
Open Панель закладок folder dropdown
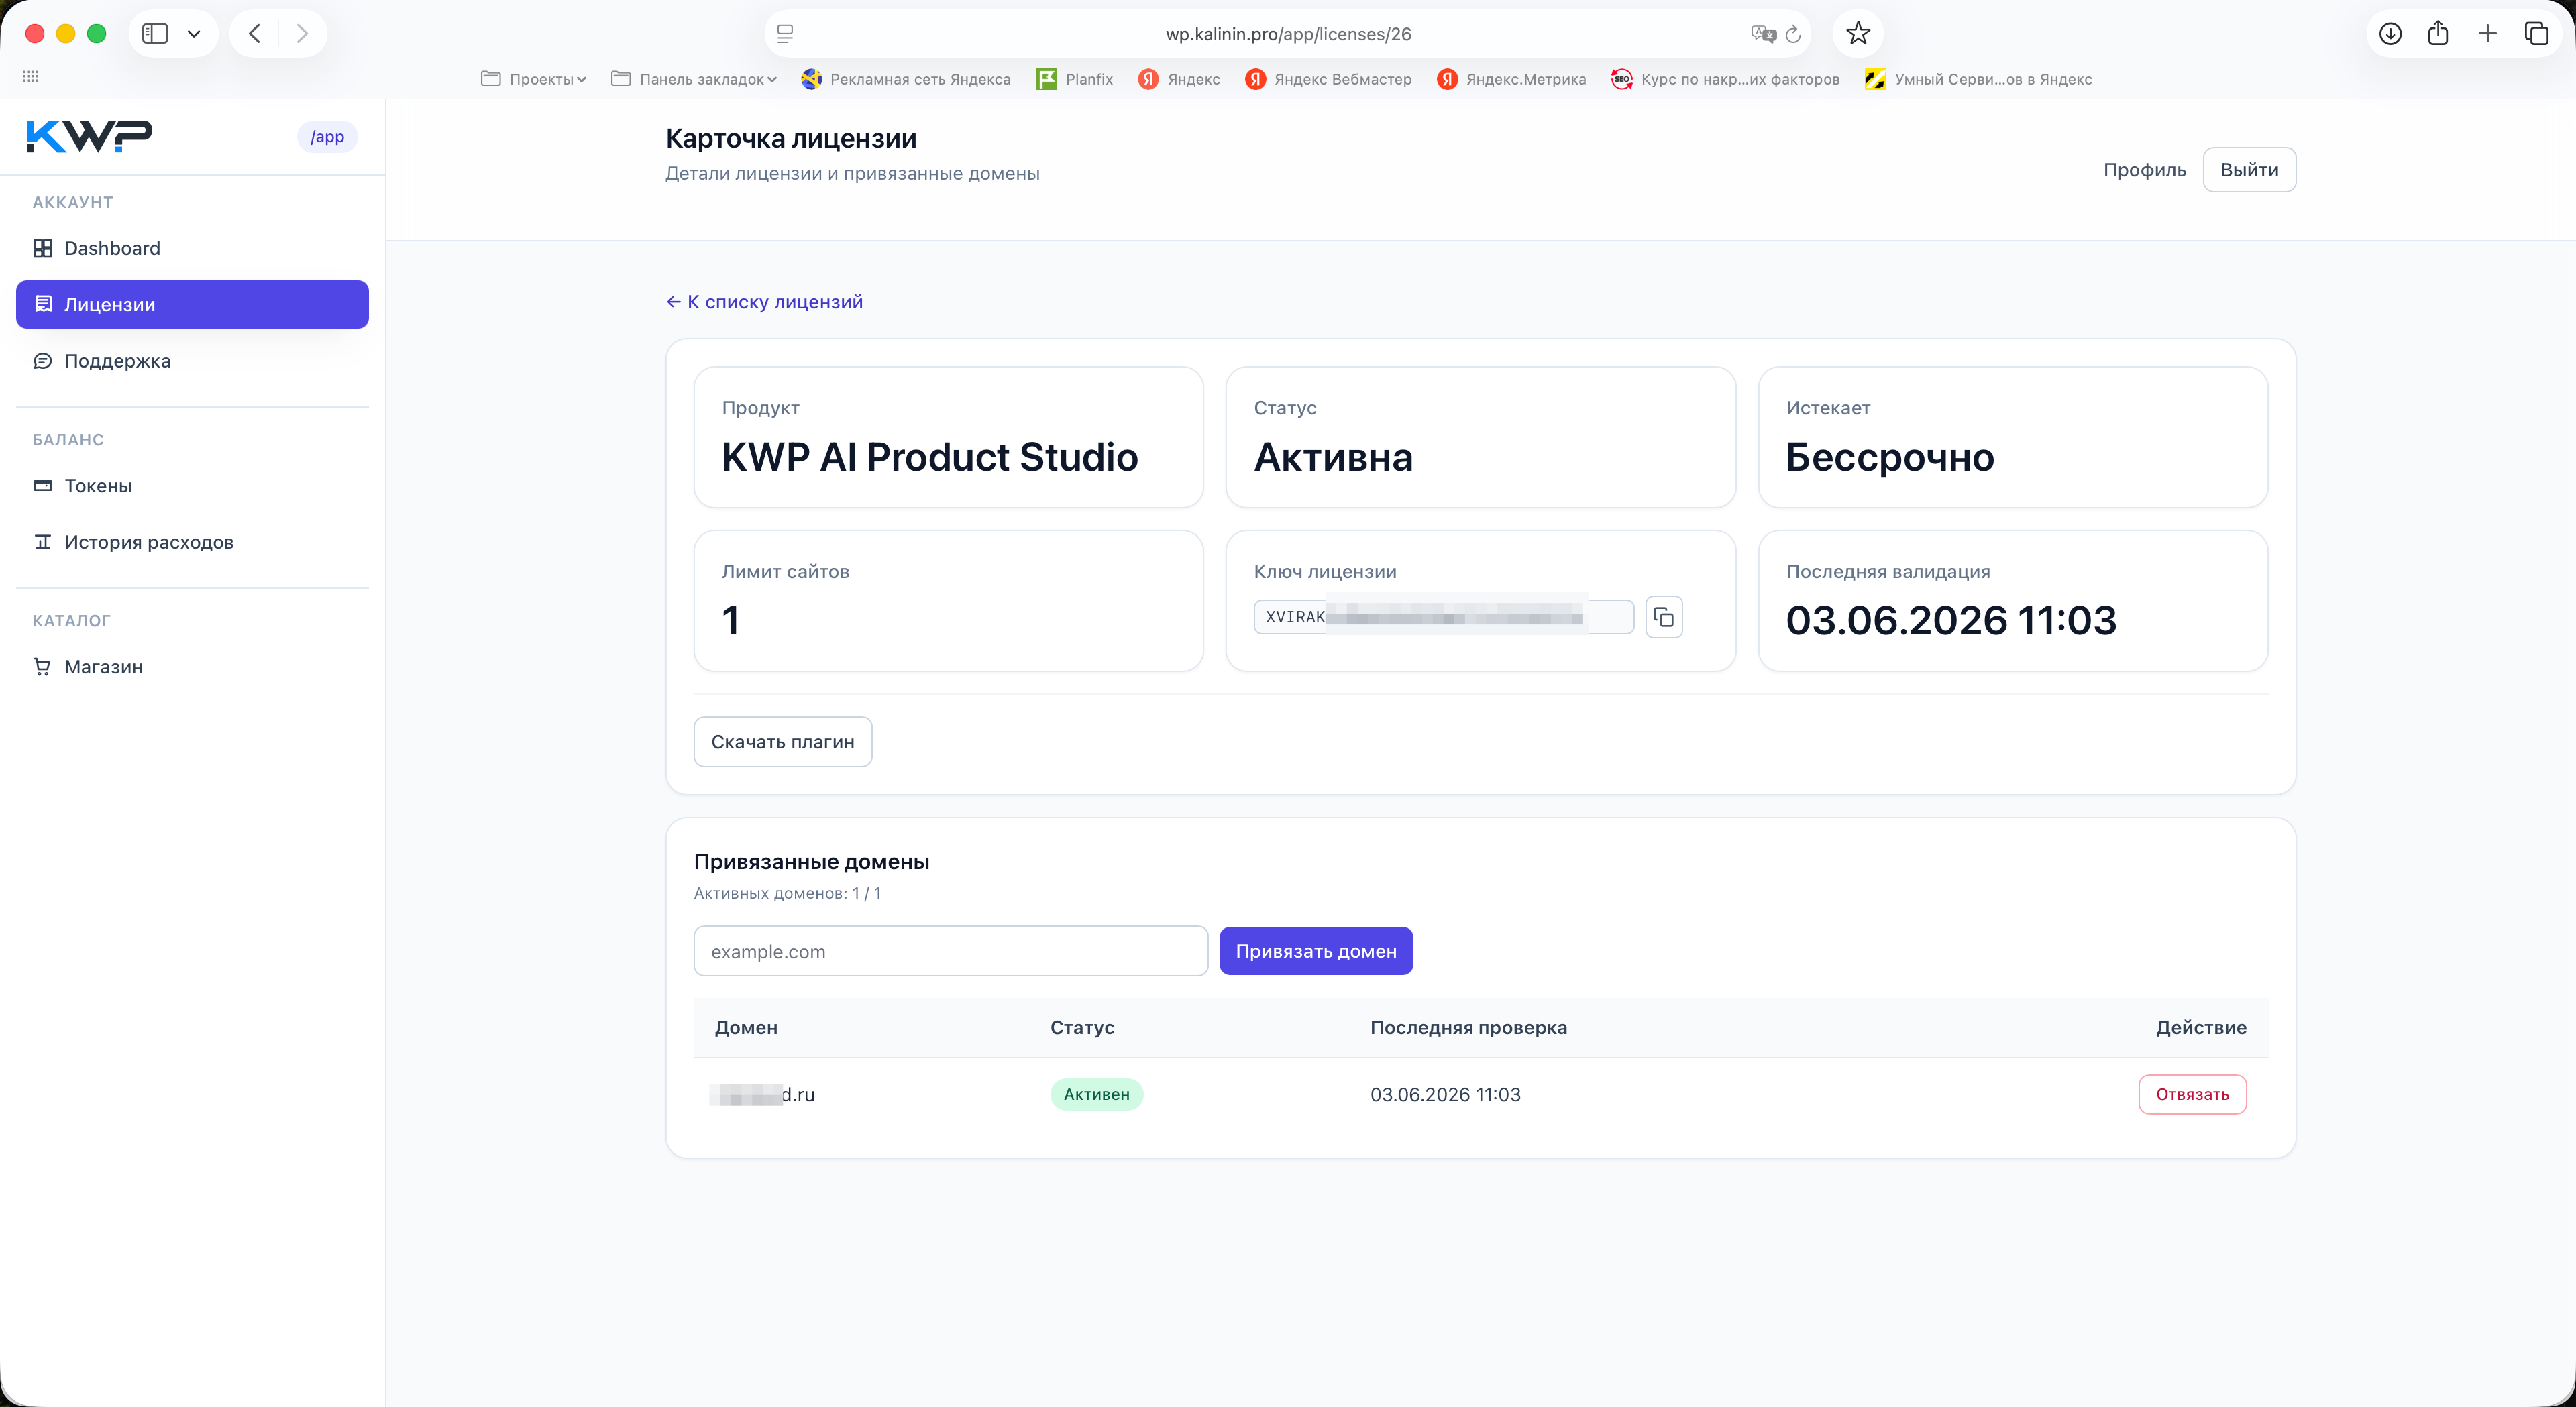[694, 79]
